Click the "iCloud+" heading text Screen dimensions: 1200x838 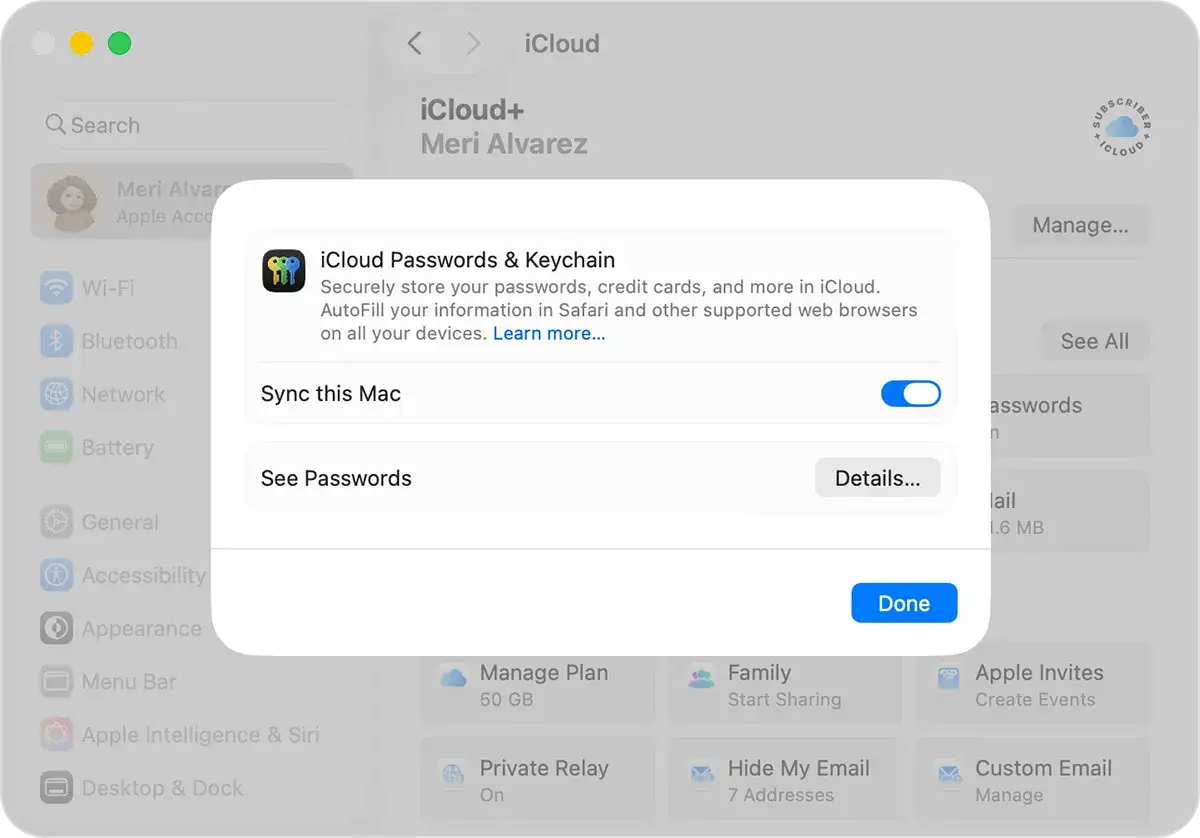tap(472, 110)
